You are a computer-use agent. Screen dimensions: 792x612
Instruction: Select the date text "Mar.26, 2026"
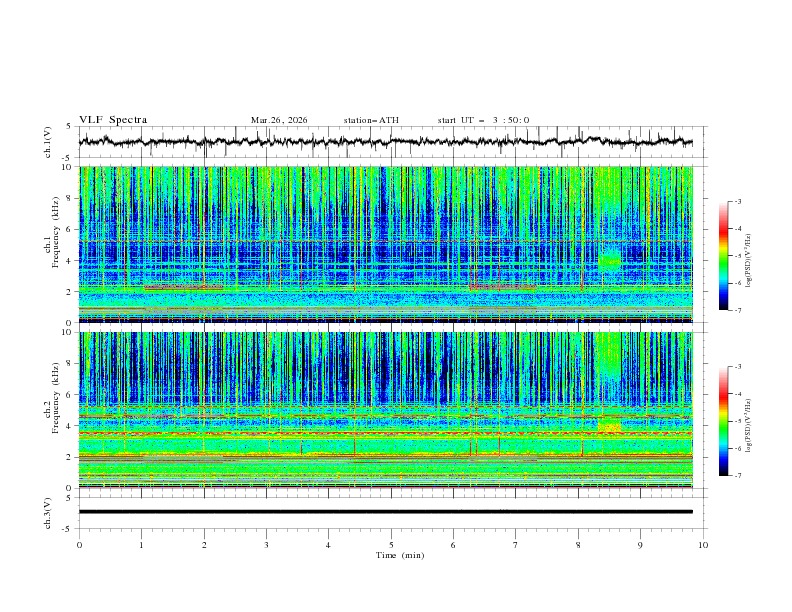pyautogui.click(x=279, y=120)
